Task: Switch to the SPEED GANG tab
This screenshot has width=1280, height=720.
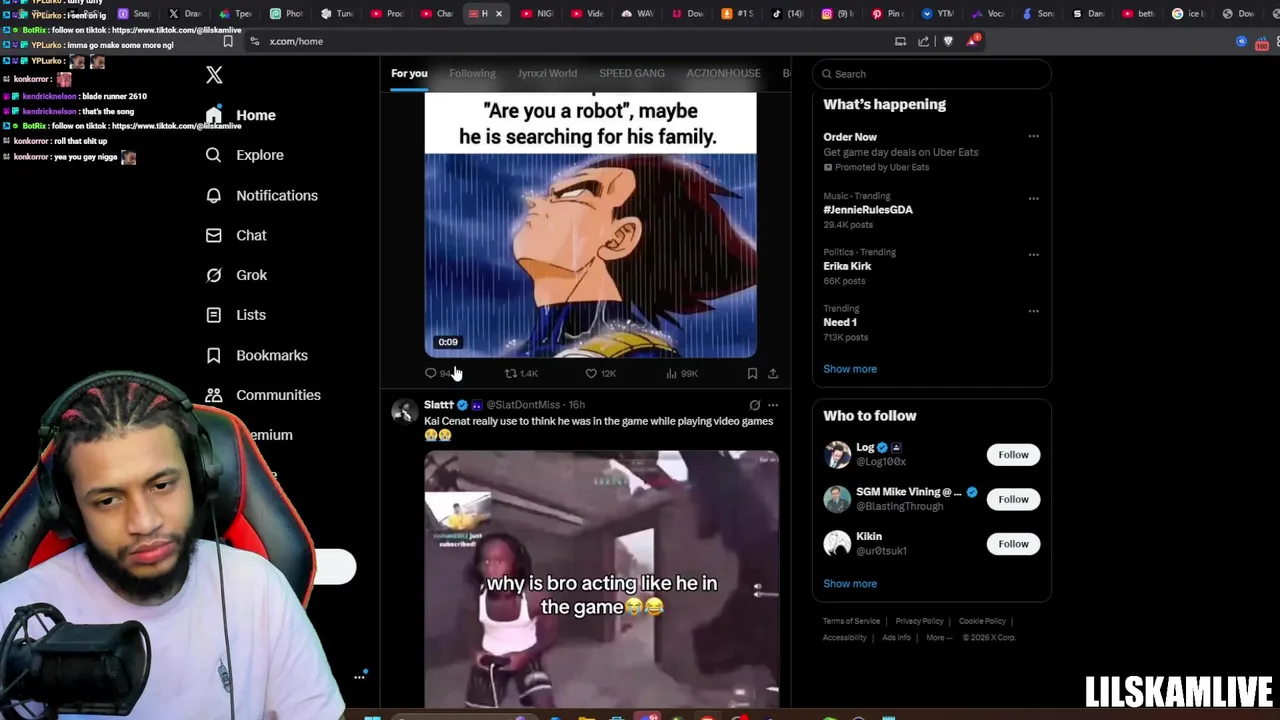Action: point(632,73)
